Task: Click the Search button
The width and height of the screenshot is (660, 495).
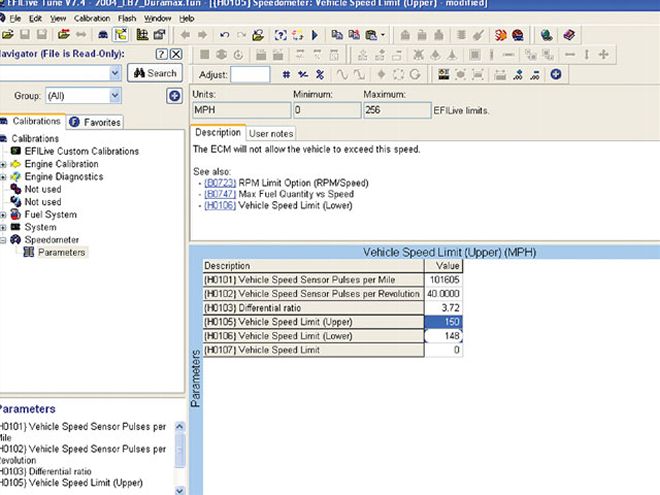Action: [155, 73]
